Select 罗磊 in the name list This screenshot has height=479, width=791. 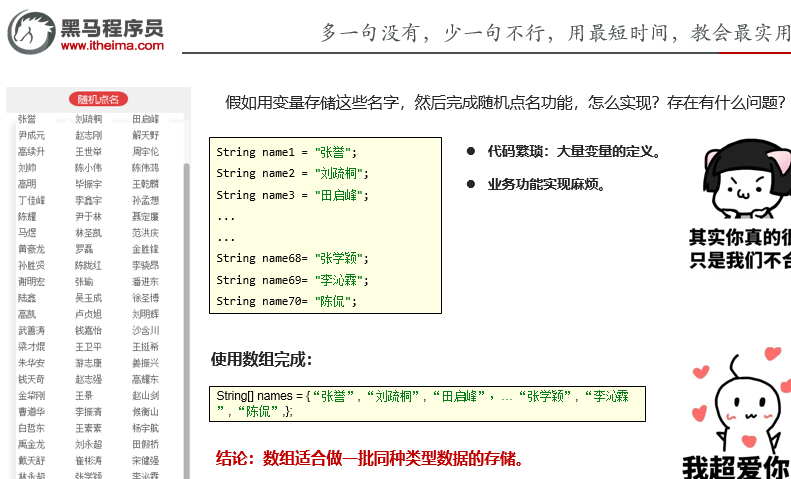(x=84, y=249)
